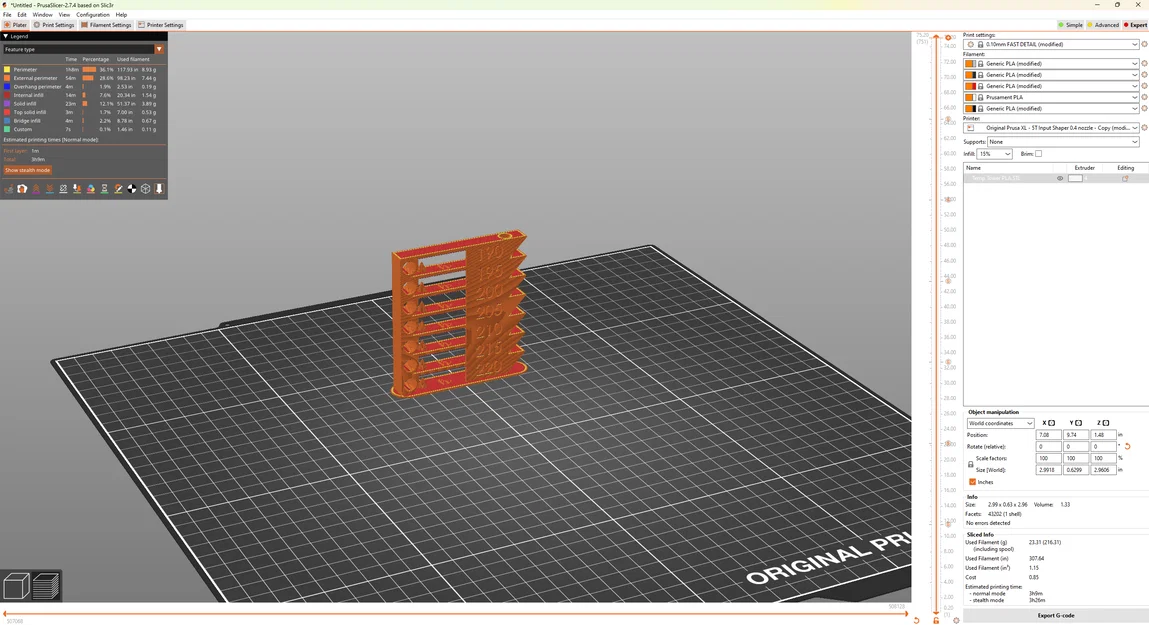Open print settings preset dropdown

point(1051,44)
